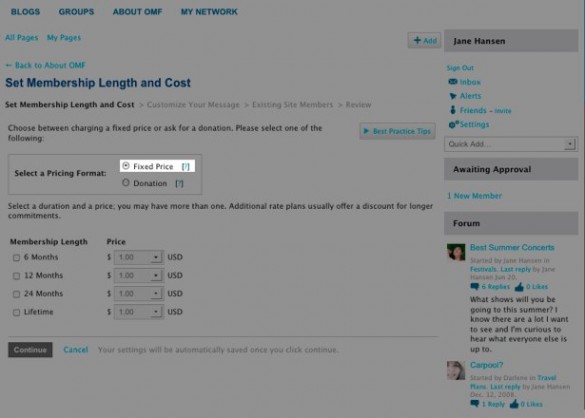Click Customize Your Message step
Screen dimensions: 585x418
coord(193,105)
